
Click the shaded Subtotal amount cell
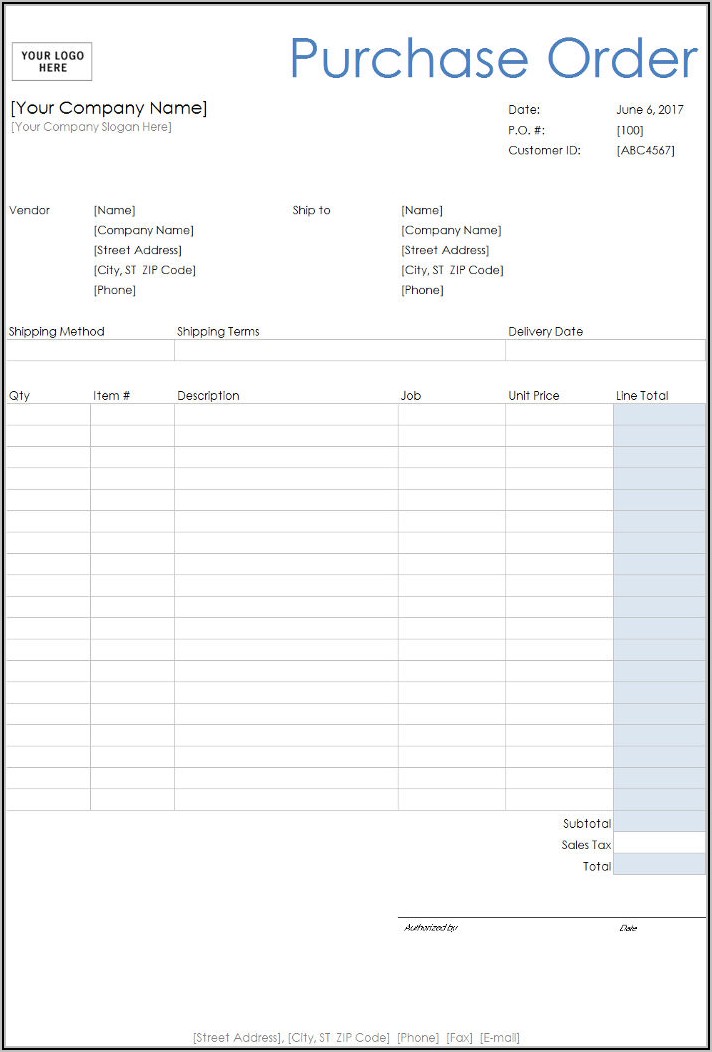pyautogui.click(x=659, y=823)
